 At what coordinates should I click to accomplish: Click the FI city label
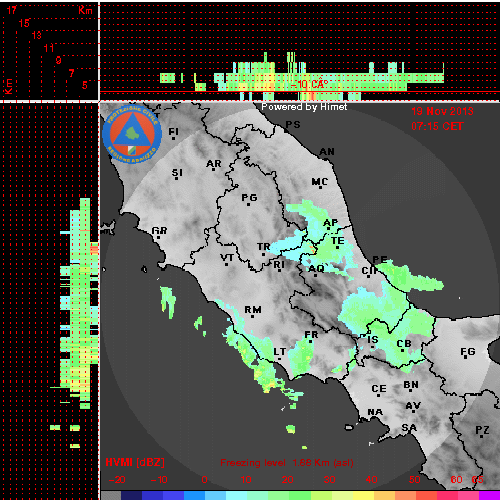[173, 132]
